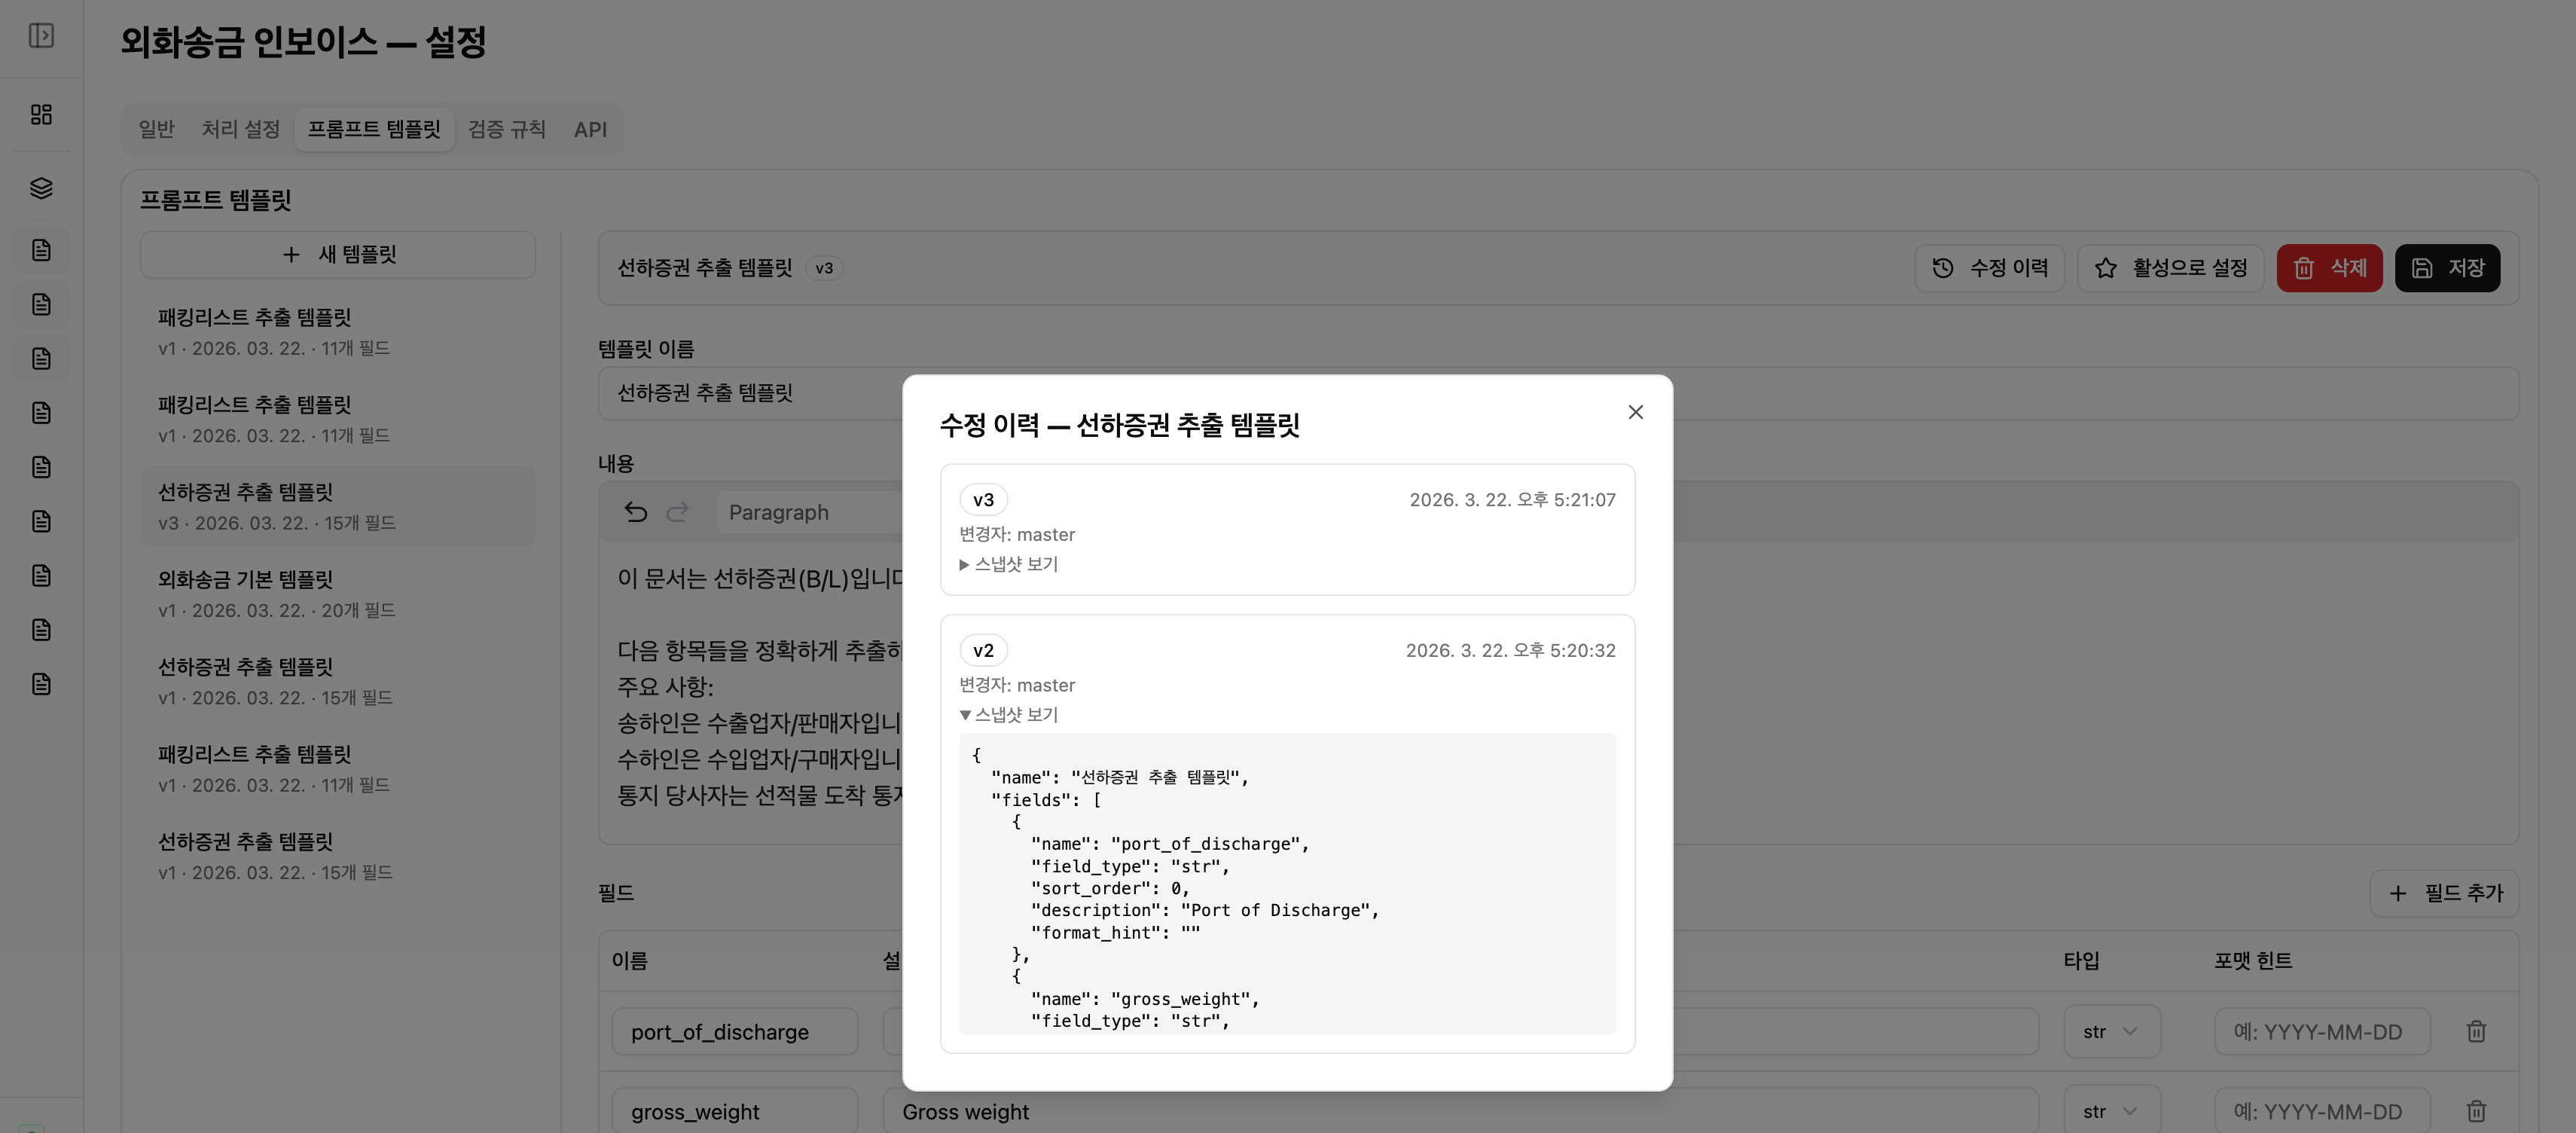Click the port_of_discharge name input field
Image resolution: width=2576 pixels, height=1133 pixels.
click(734, 1031)
